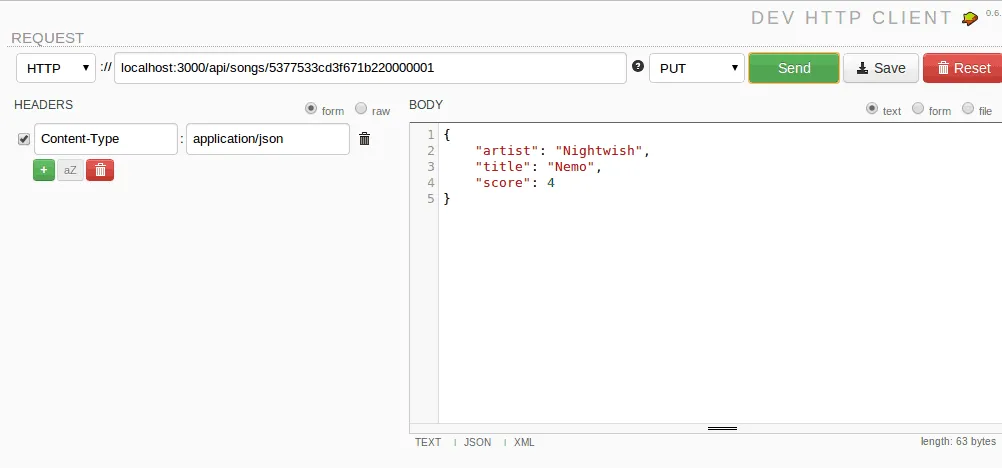Switch body format to TEXT
Image resolution: width=1002 pixels, height=468 pixels.
[x=427, y=442]
